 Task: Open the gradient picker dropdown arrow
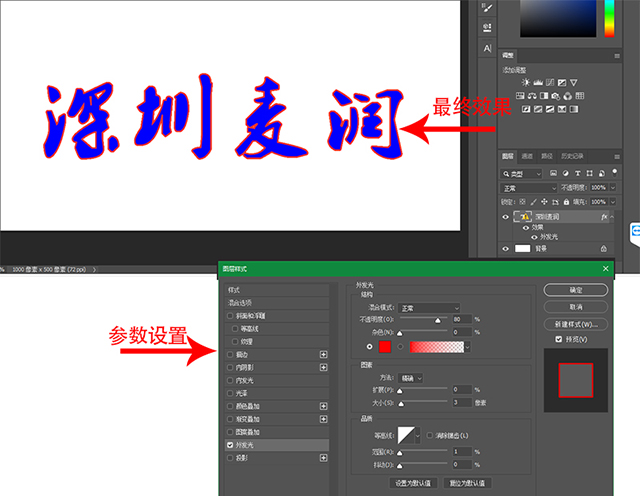[467, 347]
